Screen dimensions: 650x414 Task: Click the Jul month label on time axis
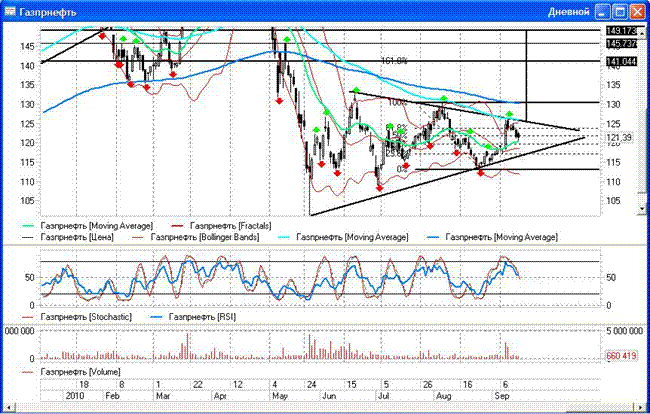coord(384,396)
